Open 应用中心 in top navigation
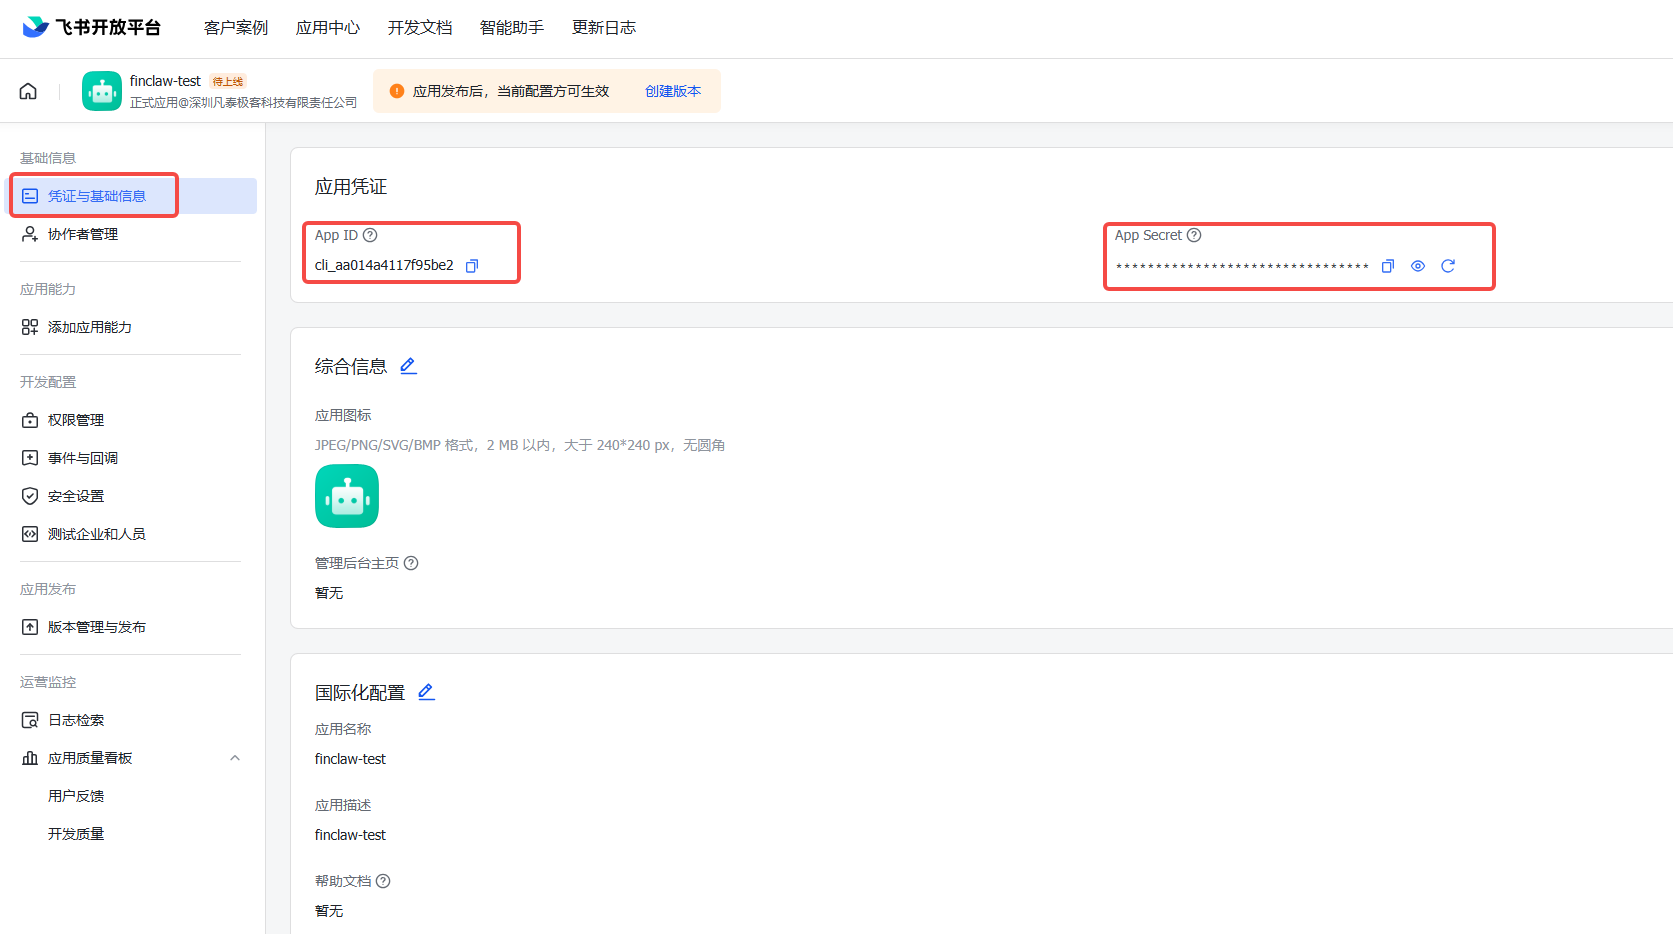Viewport: 1673px width, 934px height. pos(328,28)
